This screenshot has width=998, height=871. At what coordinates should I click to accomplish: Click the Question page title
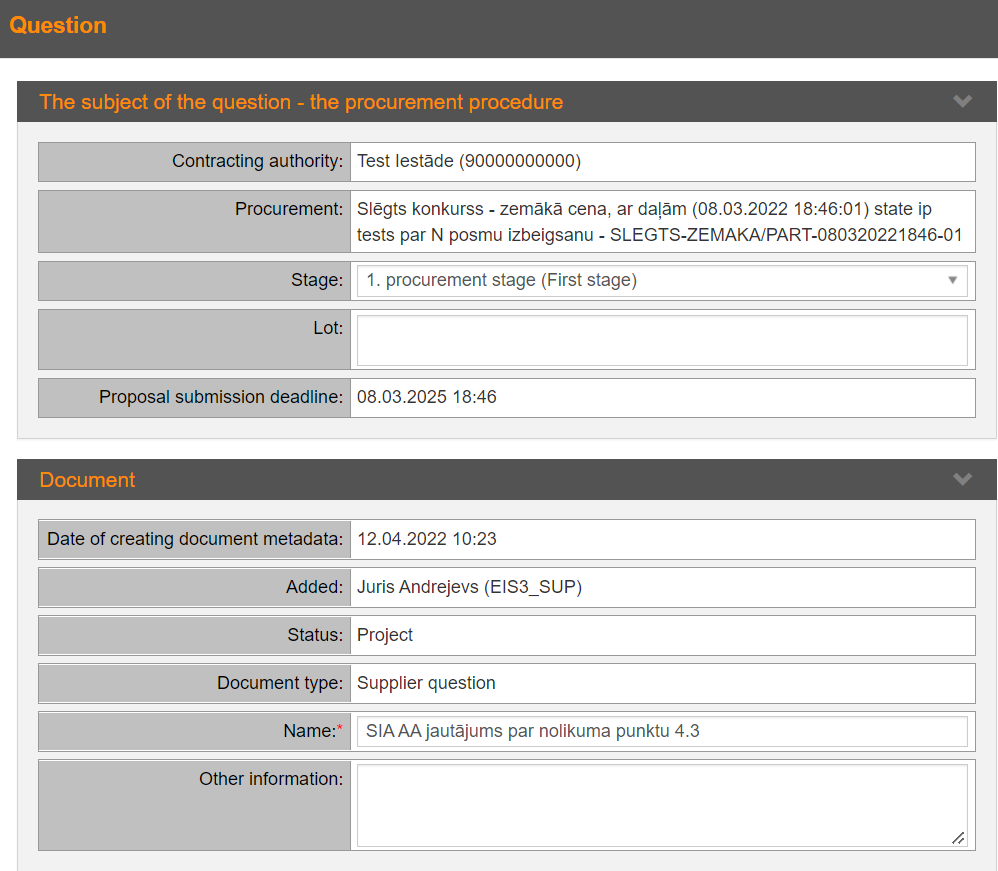coord(58,26)
